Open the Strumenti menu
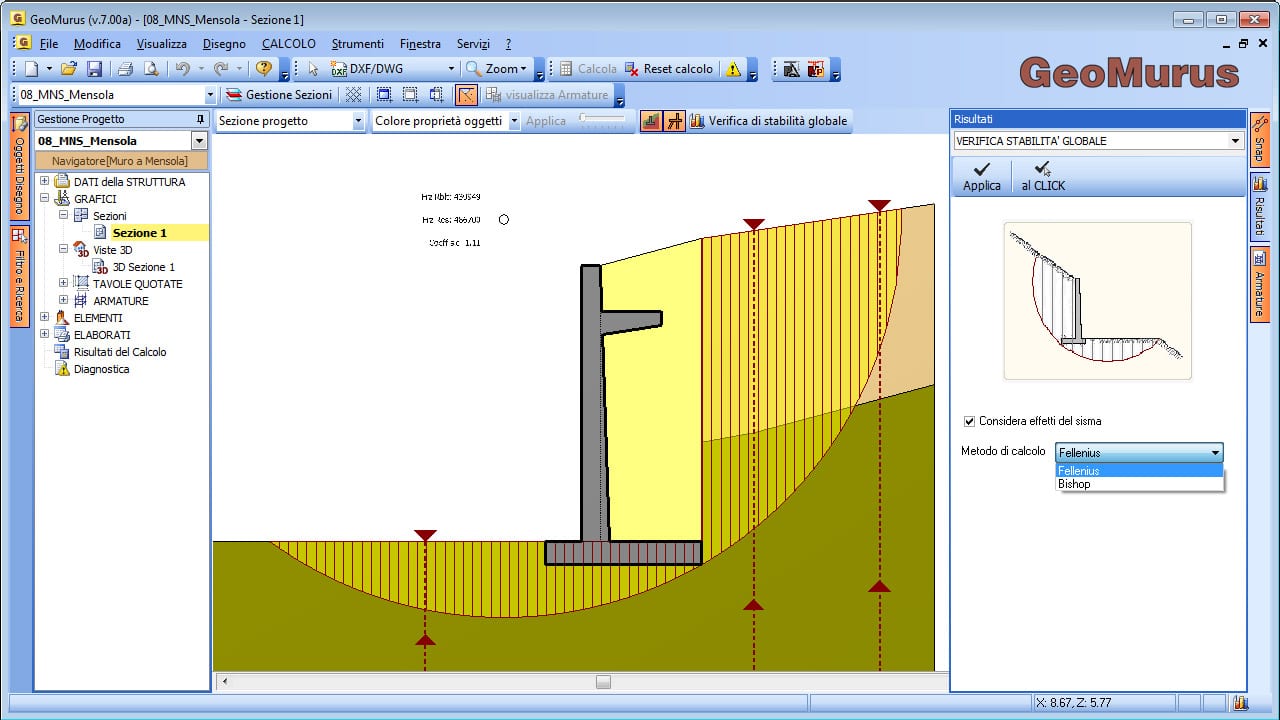1280x720 pixels. tap(358, 44)
